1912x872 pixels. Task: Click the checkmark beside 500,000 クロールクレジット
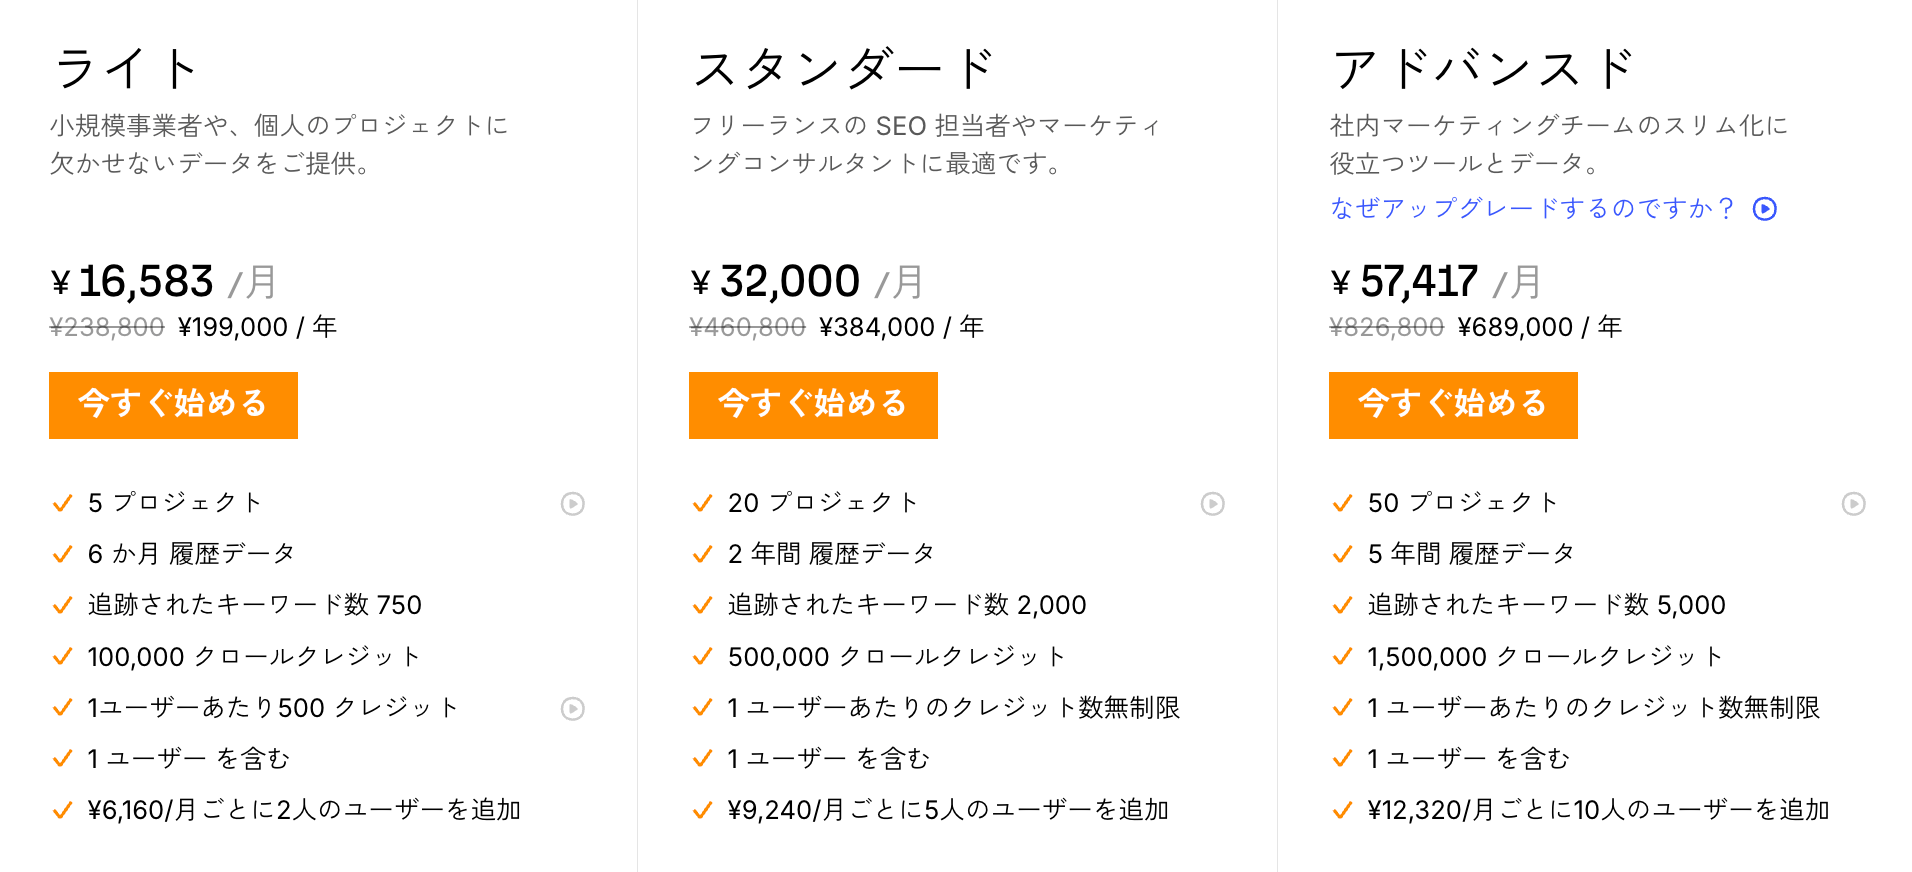point(701,657)
